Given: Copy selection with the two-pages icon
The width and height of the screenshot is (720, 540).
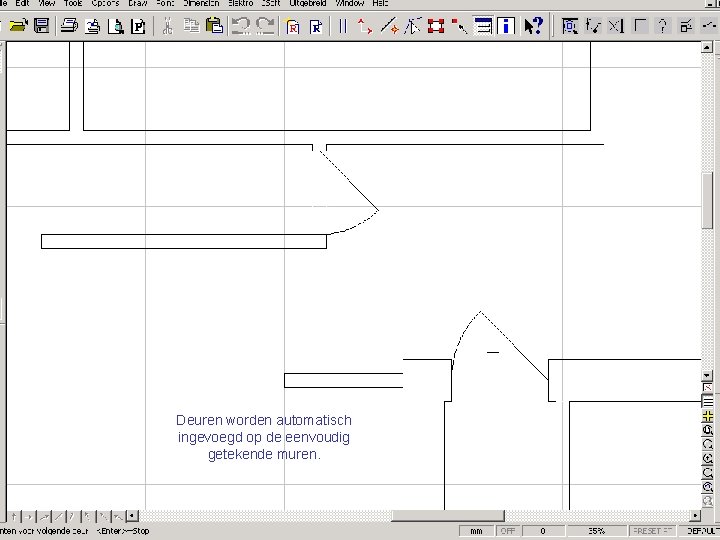Looking at the screenshot, I should tap(191, 25).
